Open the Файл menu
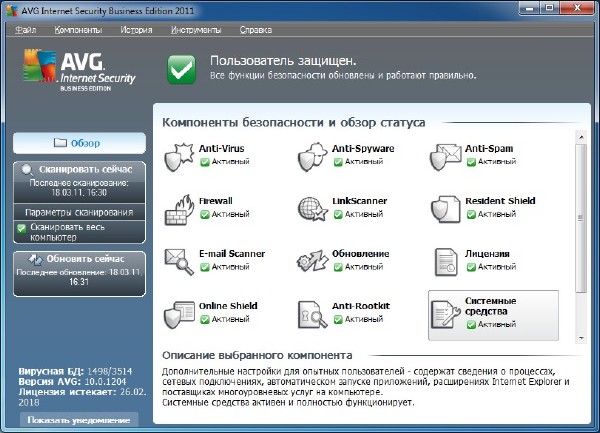The width and height of the screenshot is (600, 433). 26,30
